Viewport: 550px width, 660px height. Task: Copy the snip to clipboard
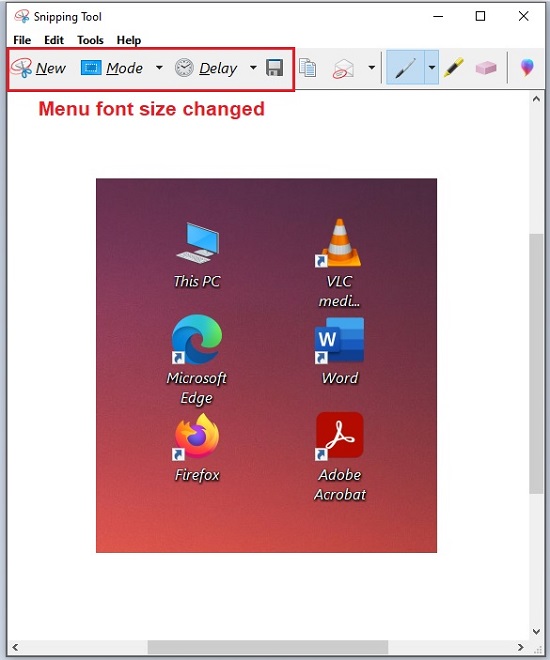(308, 68)
